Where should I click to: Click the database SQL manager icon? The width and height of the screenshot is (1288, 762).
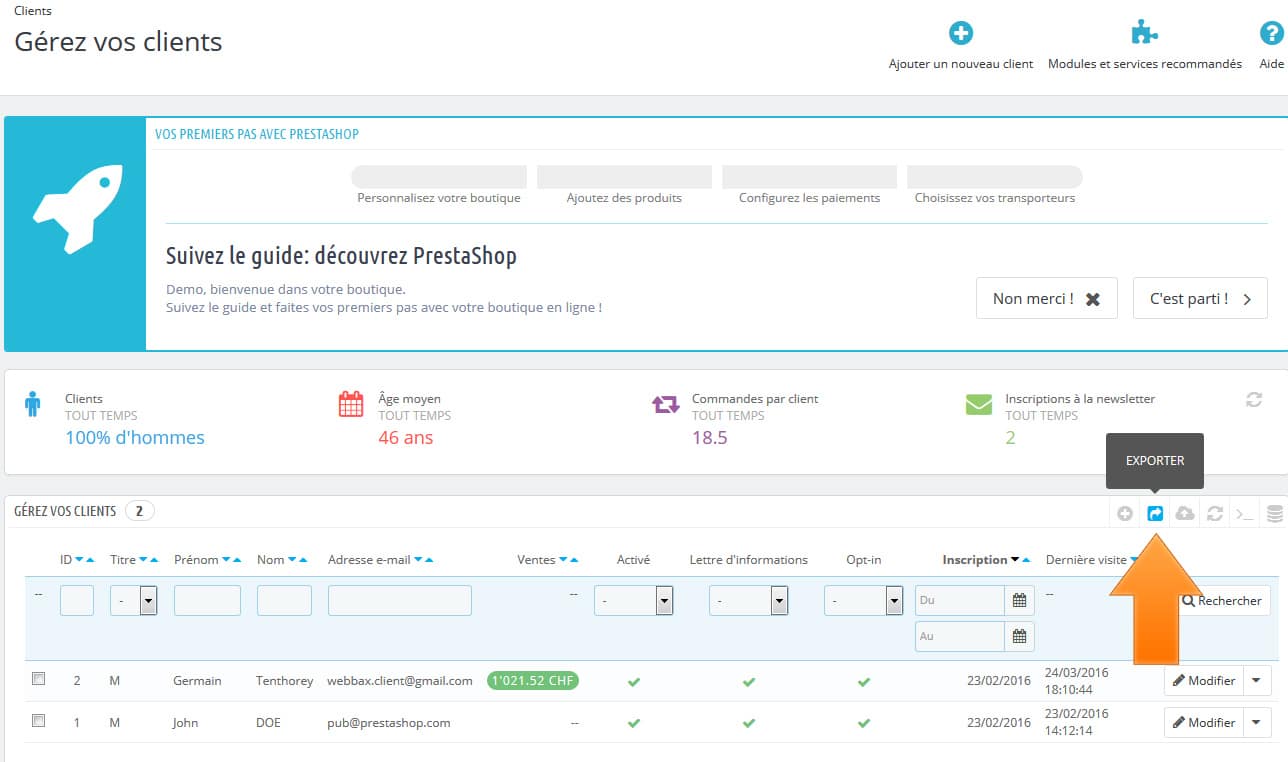tap(1274, 513)
